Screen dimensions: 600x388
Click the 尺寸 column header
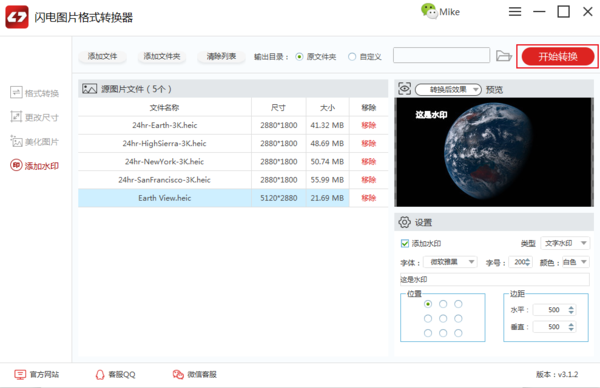[279, 108]
